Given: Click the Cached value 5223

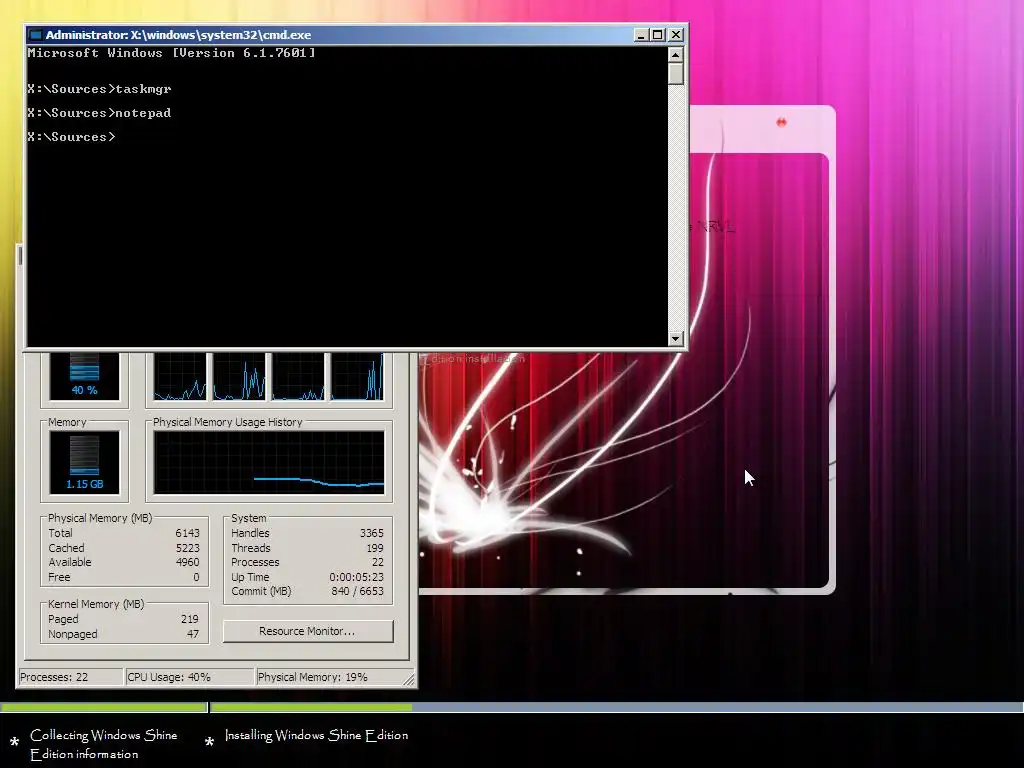Looking at the screenshot, I should [187, 548].
